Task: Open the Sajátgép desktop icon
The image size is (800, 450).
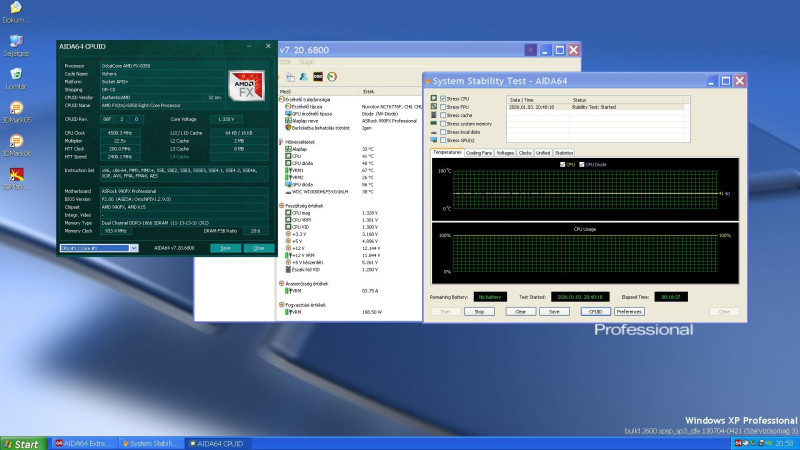Action: coord(15,42)
